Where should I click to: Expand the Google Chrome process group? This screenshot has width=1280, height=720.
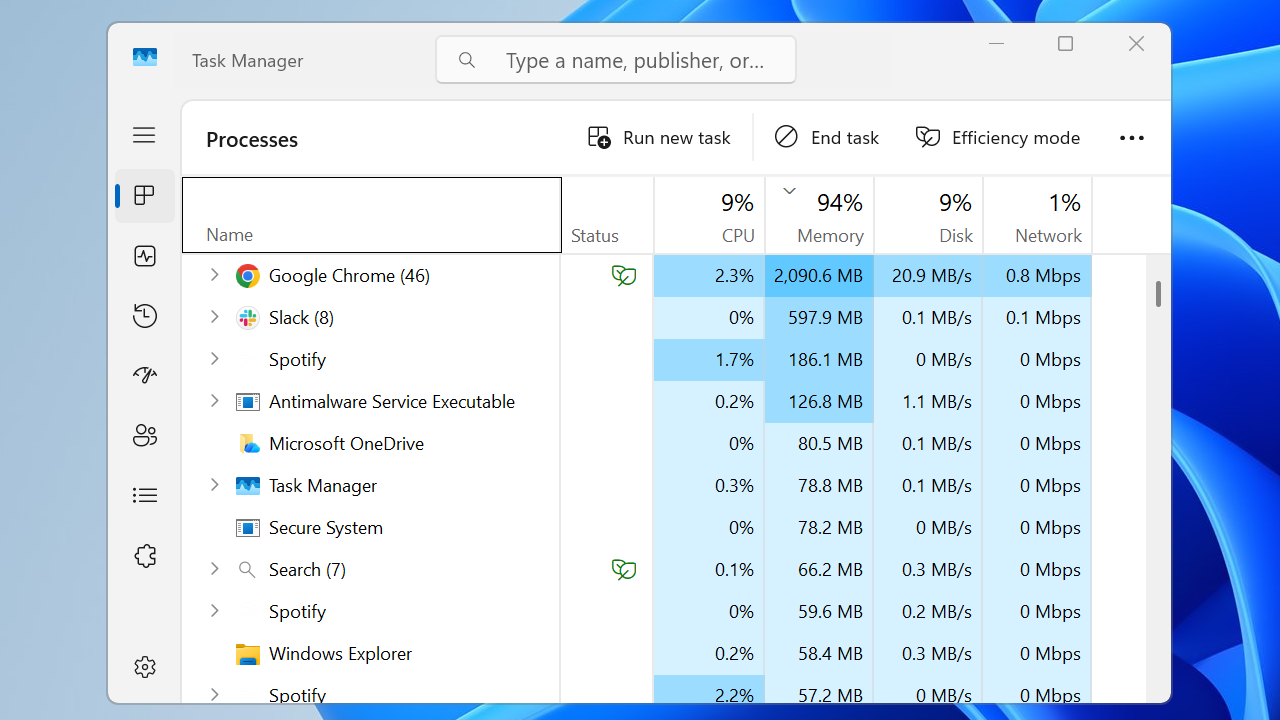214,275
